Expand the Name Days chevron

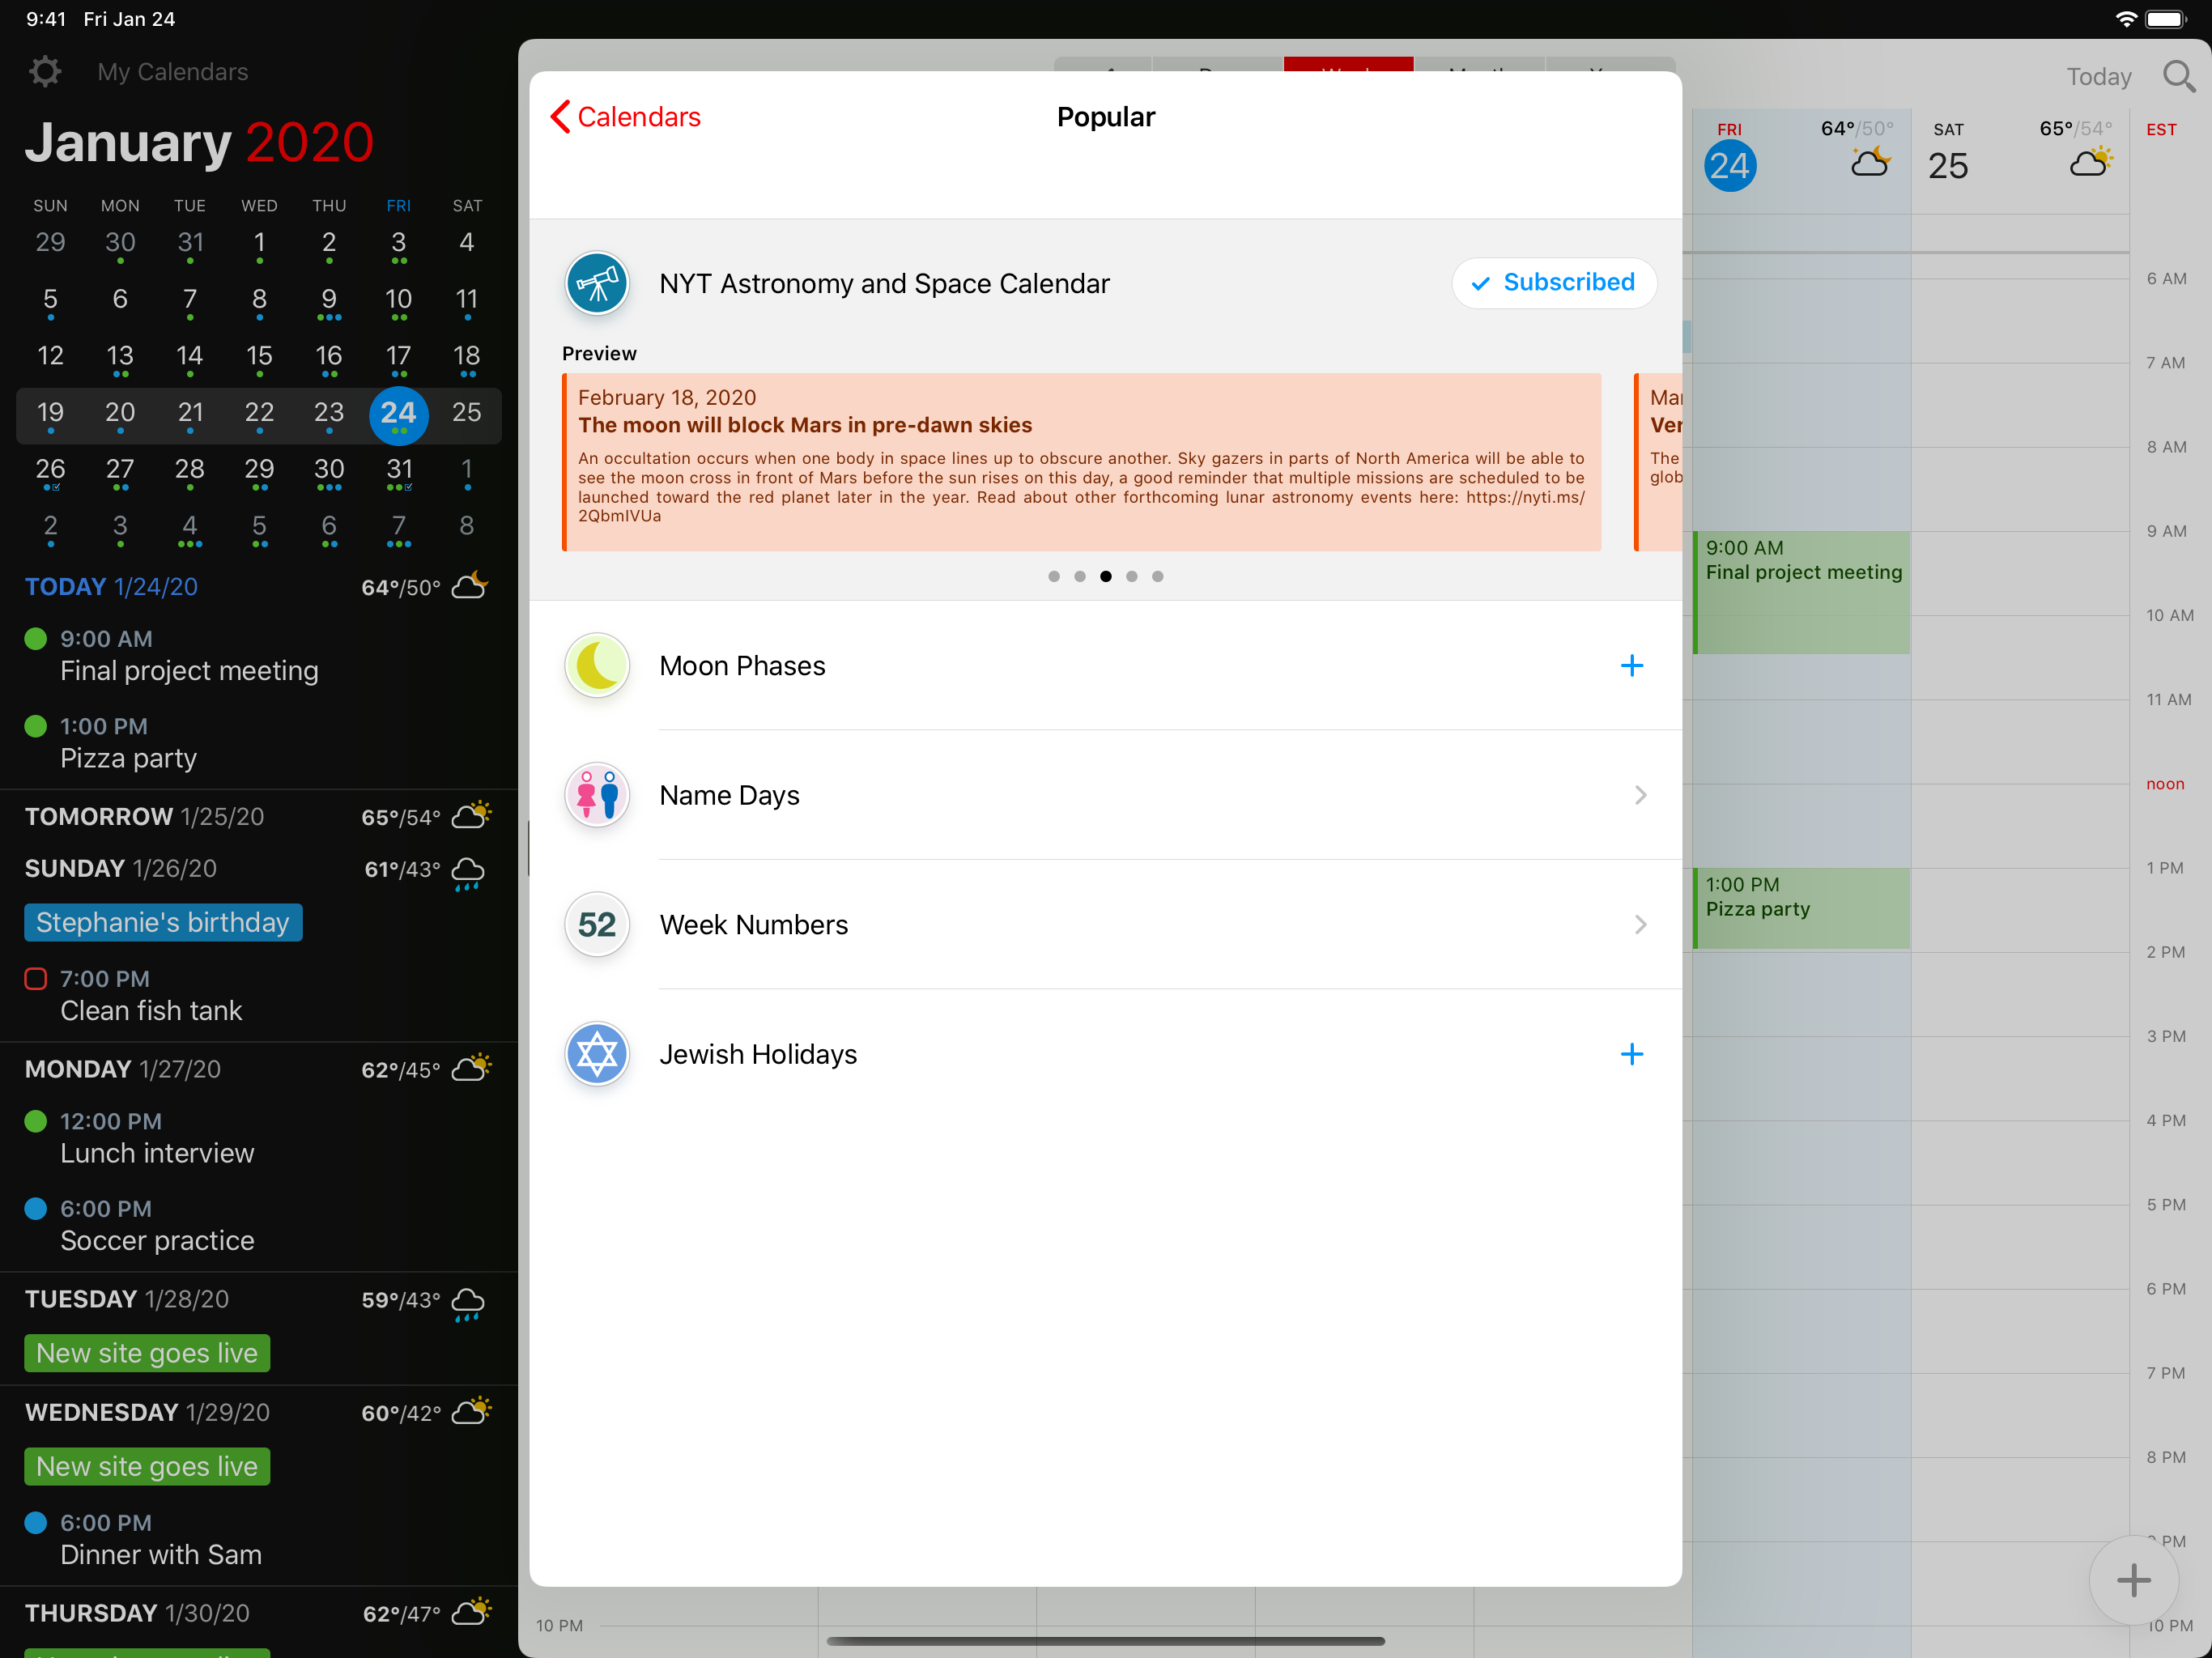pyautogui.click(x=1640, y=795)
